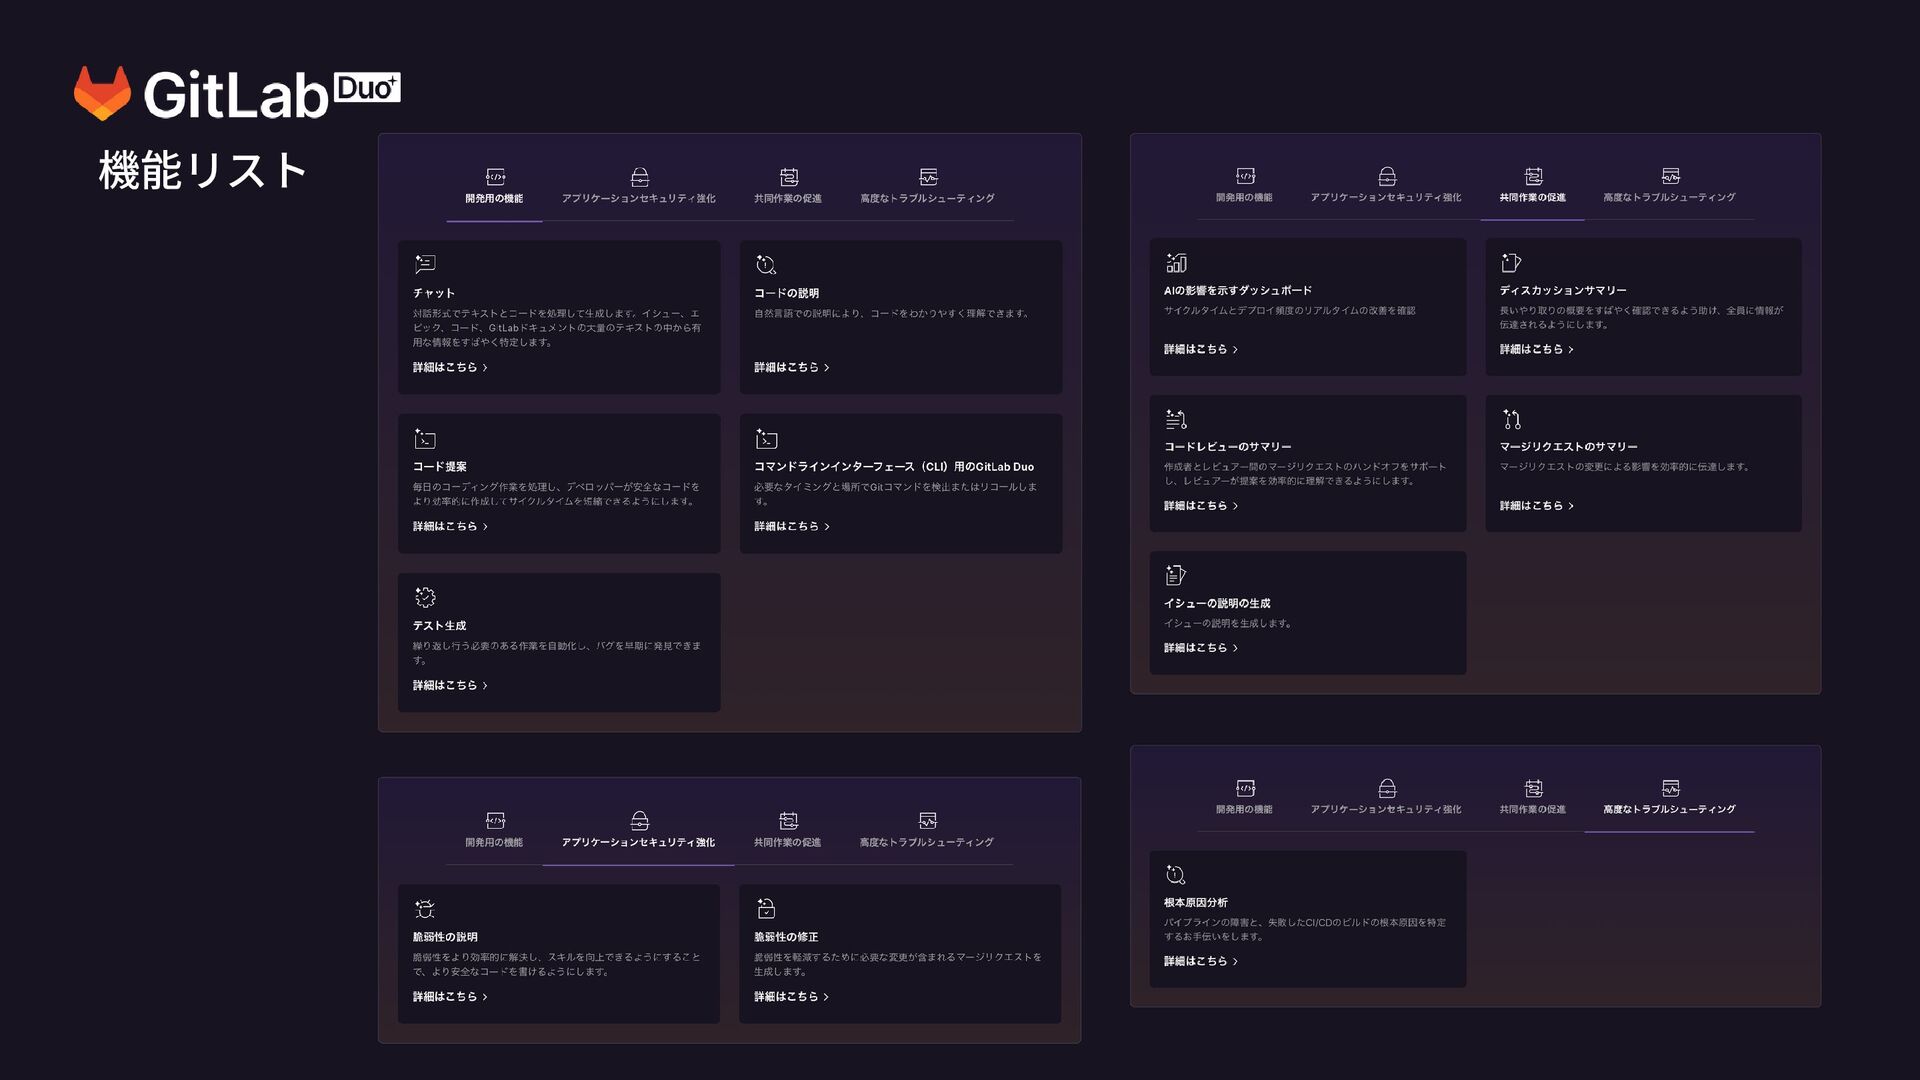1920x1080 pixels.
Task: Click the コードの説明 card title
Action: (787, 293)
